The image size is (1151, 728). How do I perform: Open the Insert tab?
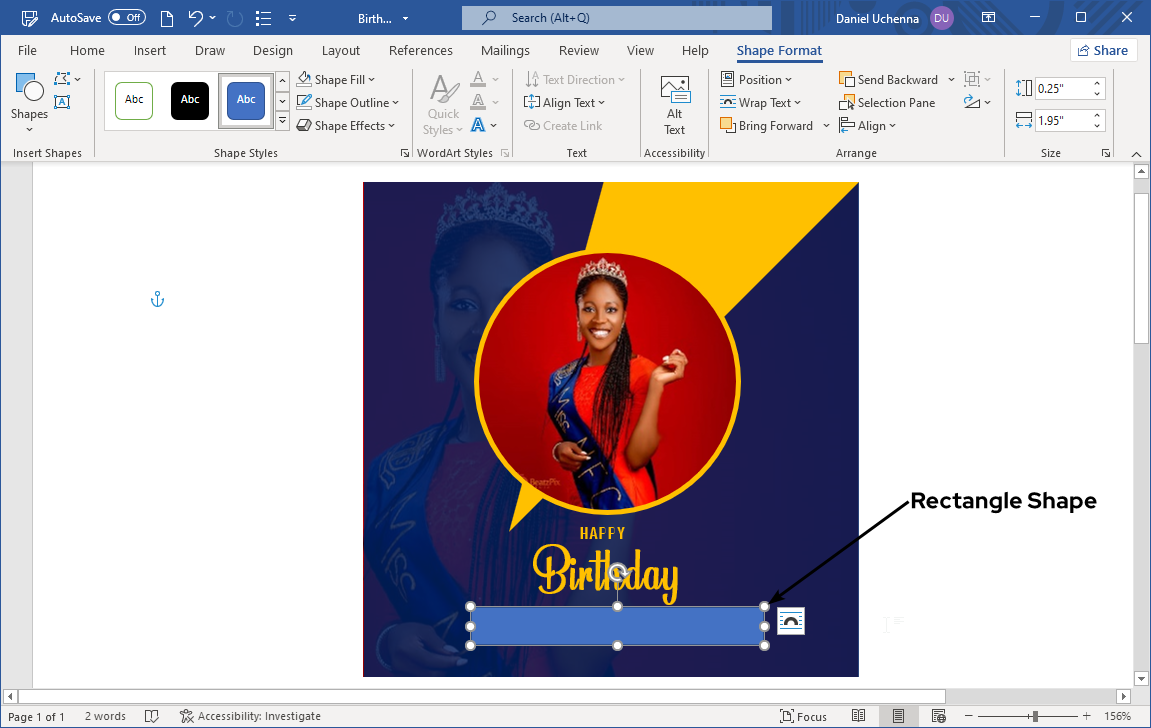(150, 51)
